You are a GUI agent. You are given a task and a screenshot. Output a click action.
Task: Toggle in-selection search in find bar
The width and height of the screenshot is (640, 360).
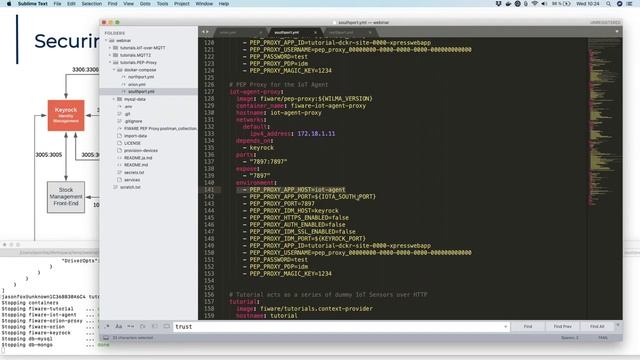pos(155,327)
